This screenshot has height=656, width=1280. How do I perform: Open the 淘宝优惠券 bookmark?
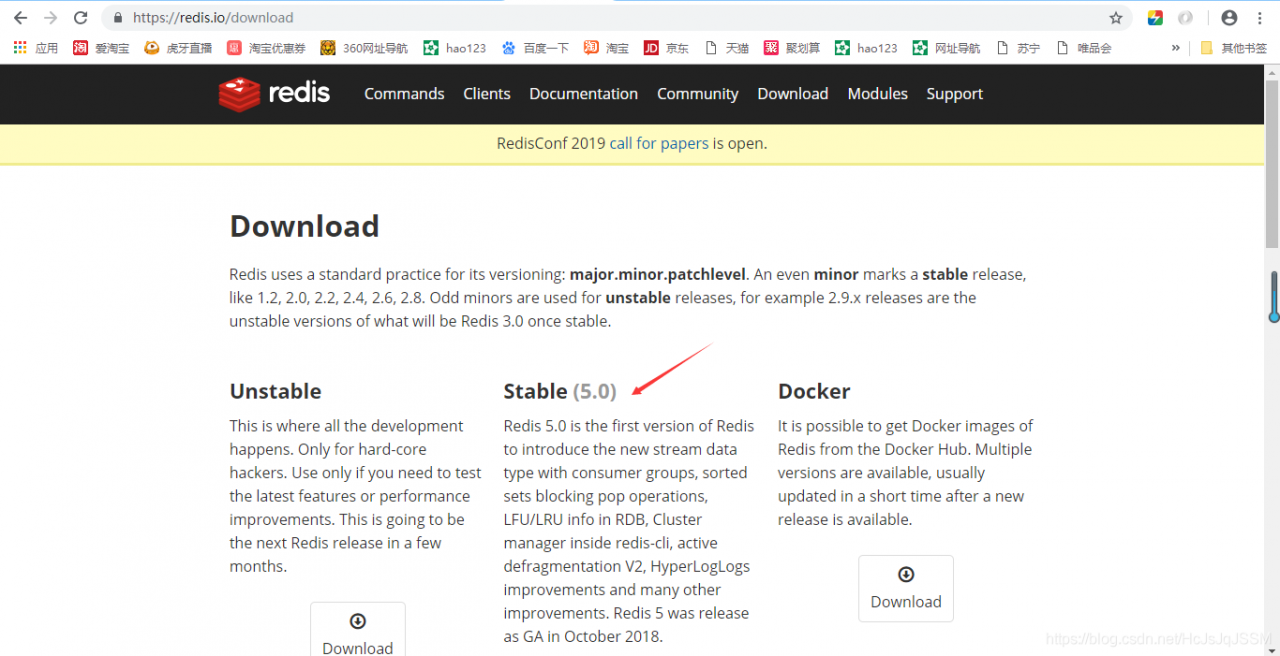click(x=266, y=48)
